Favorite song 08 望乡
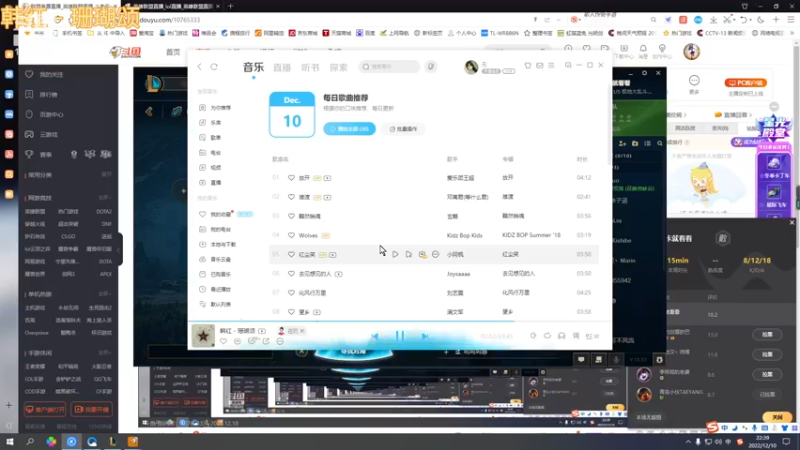The height and width of the screenshot is (450, 800). pos(291,312)
